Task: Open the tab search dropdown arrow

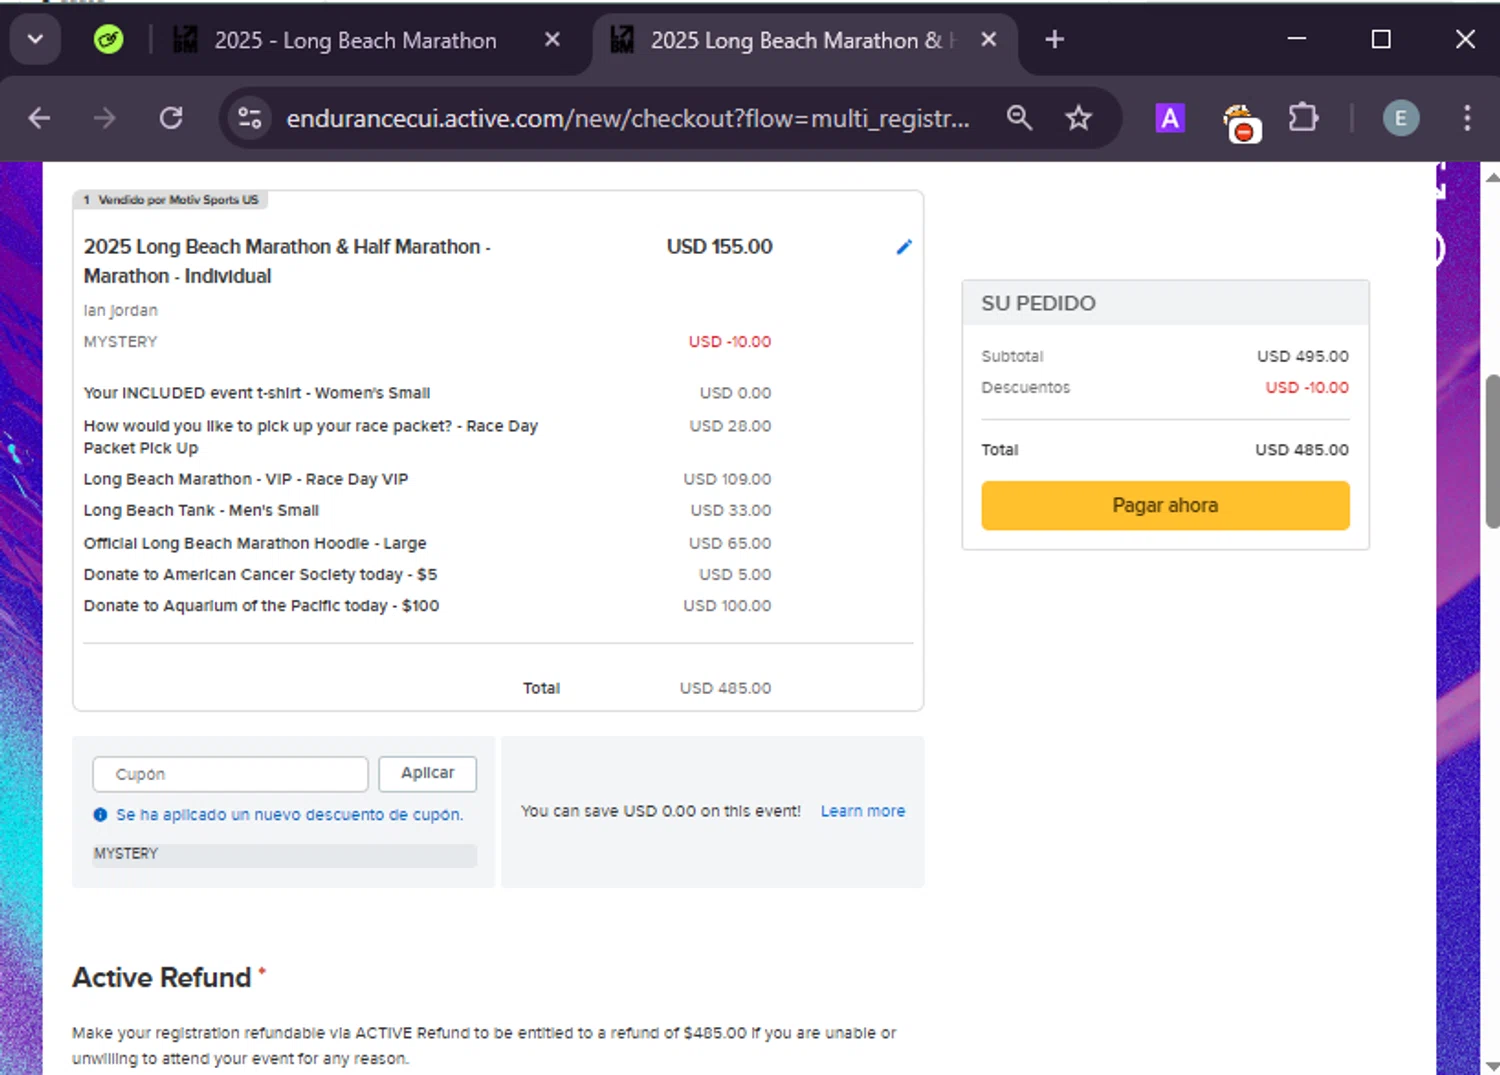Action: pos(35,40)
